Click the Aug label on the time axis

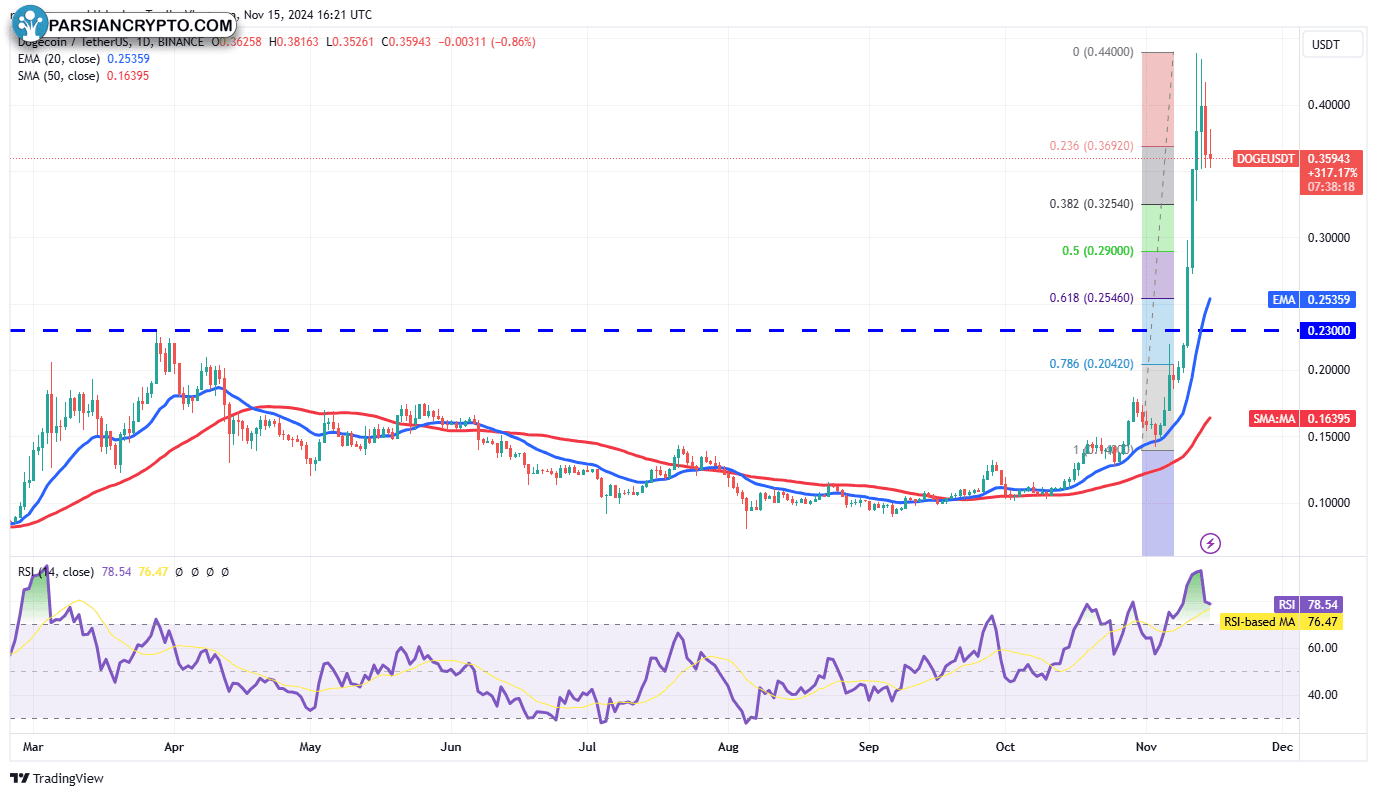728,746
